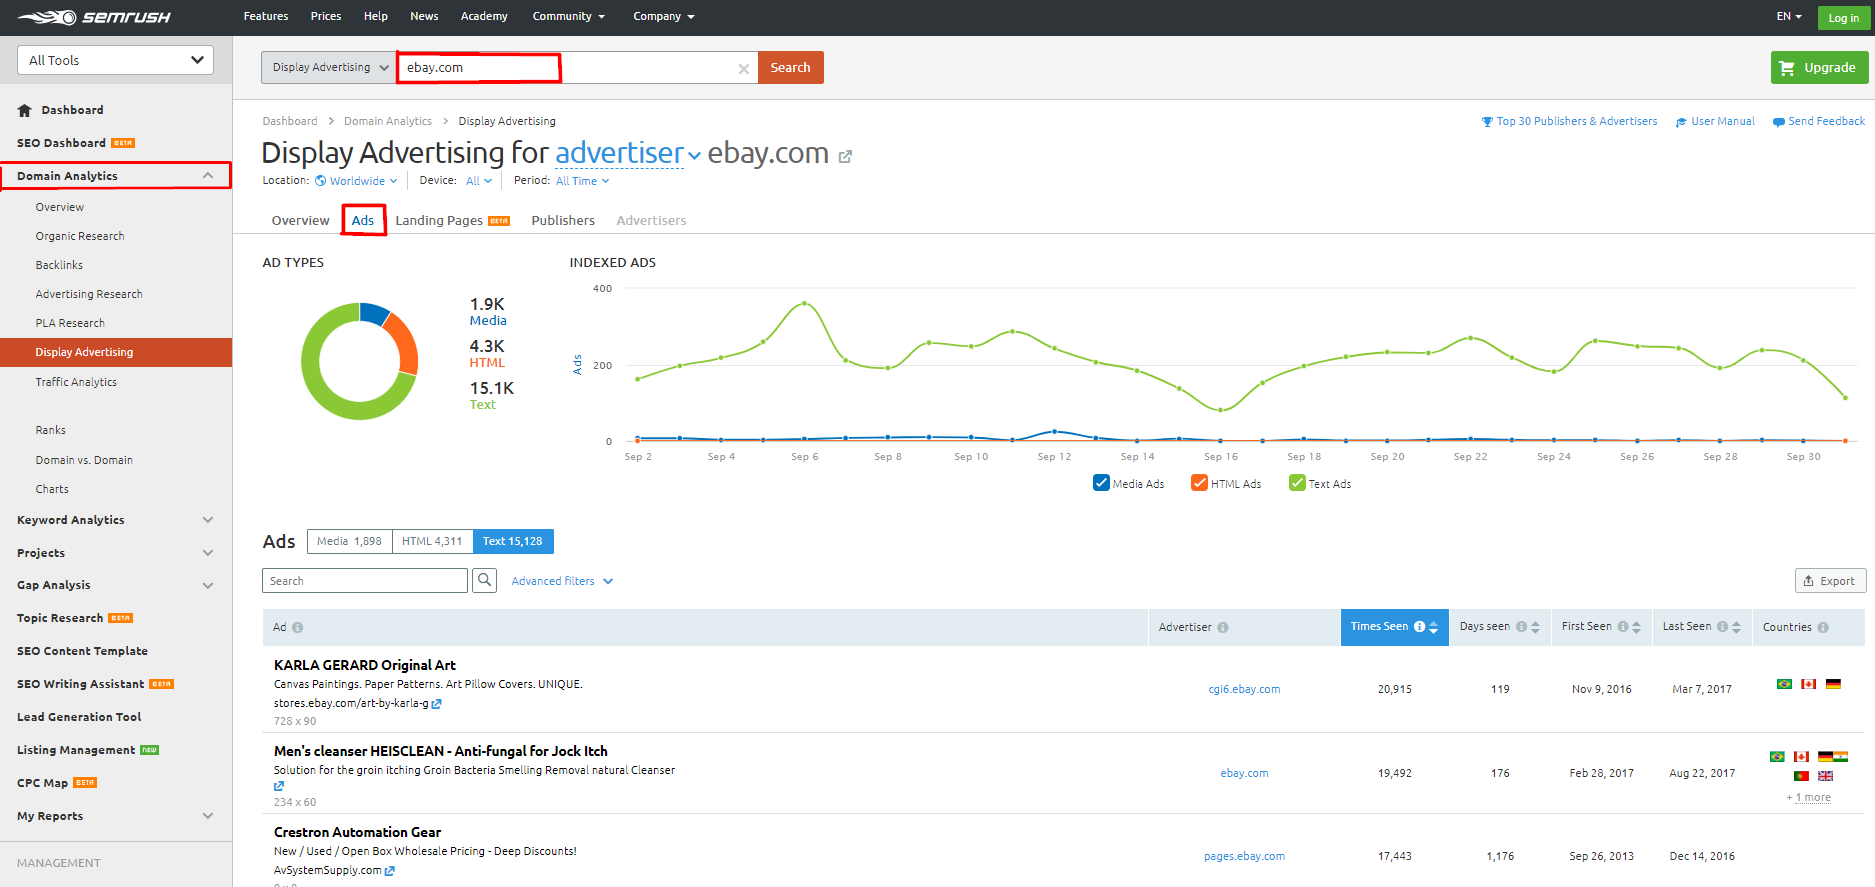Click info icon next to Ad column
This screenshot has height=887, width=1875.
pos(297,628)
